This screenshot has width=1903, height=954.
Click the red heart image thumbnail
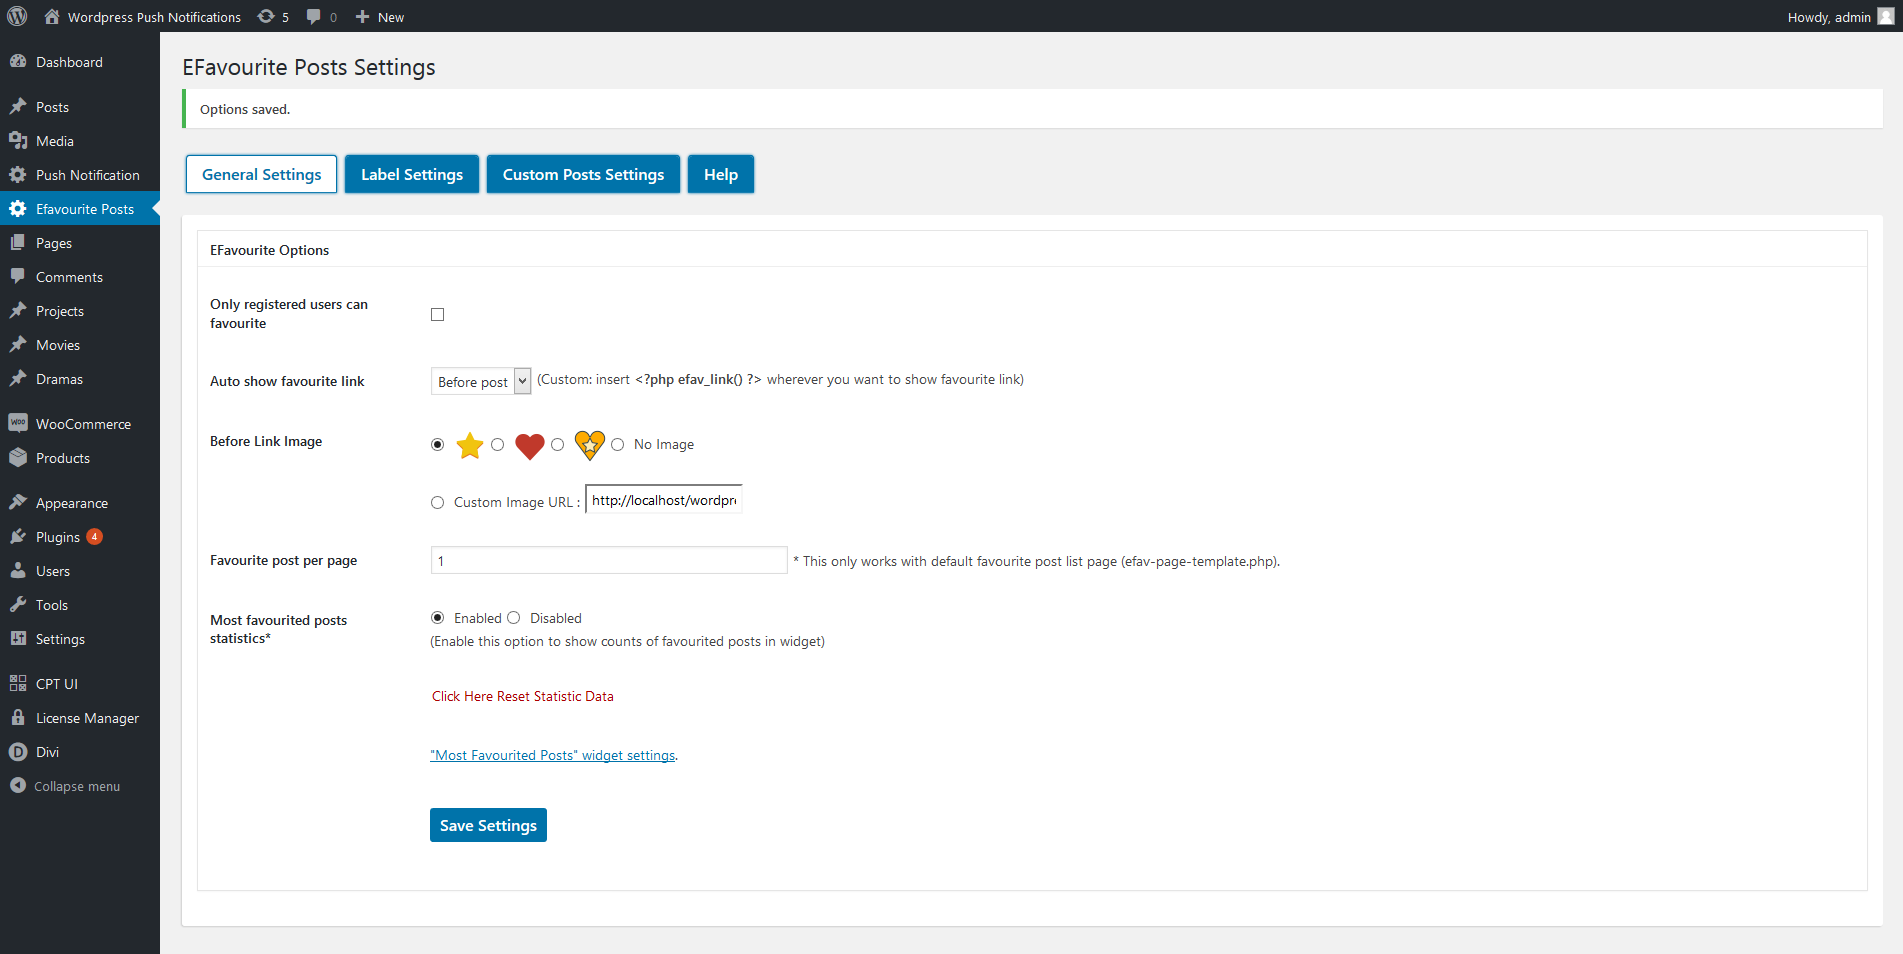click(x=529, y=446)
